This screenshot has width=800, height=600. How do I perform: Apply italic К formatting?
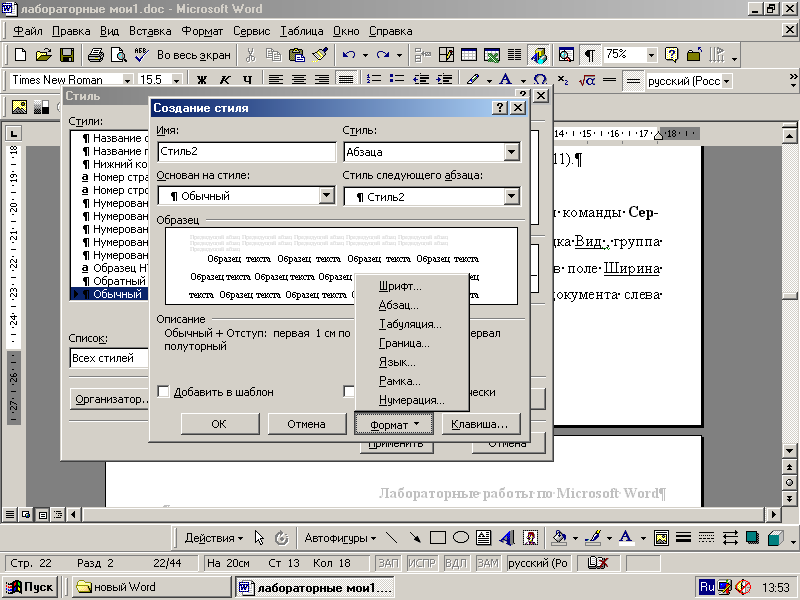225,80
